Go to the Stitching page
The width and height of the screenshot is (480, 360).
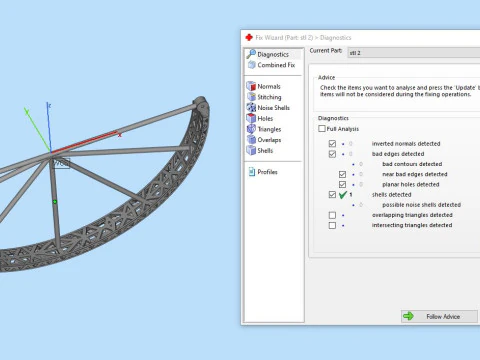coord(269,97)
